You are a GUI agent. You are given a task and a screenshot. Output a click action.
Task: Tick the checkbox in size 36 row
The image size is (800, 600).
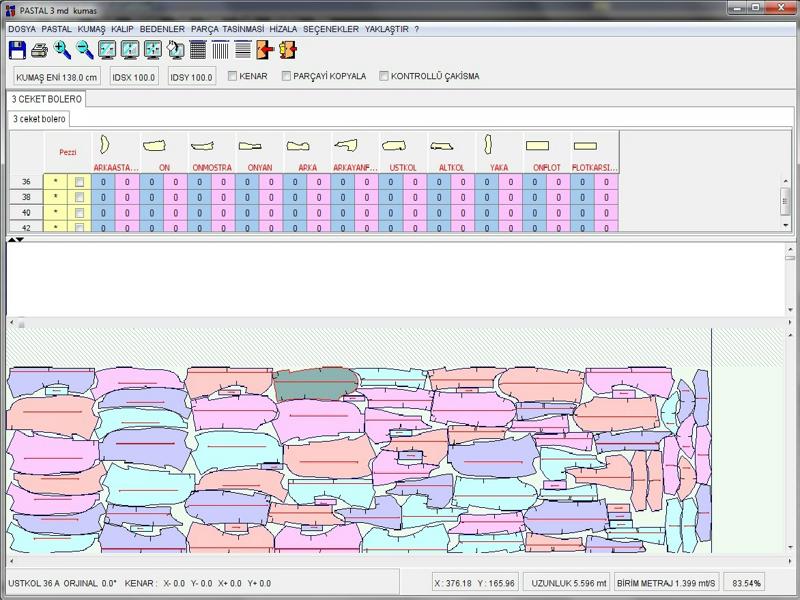pyautogui.click(x=80, y=182)
